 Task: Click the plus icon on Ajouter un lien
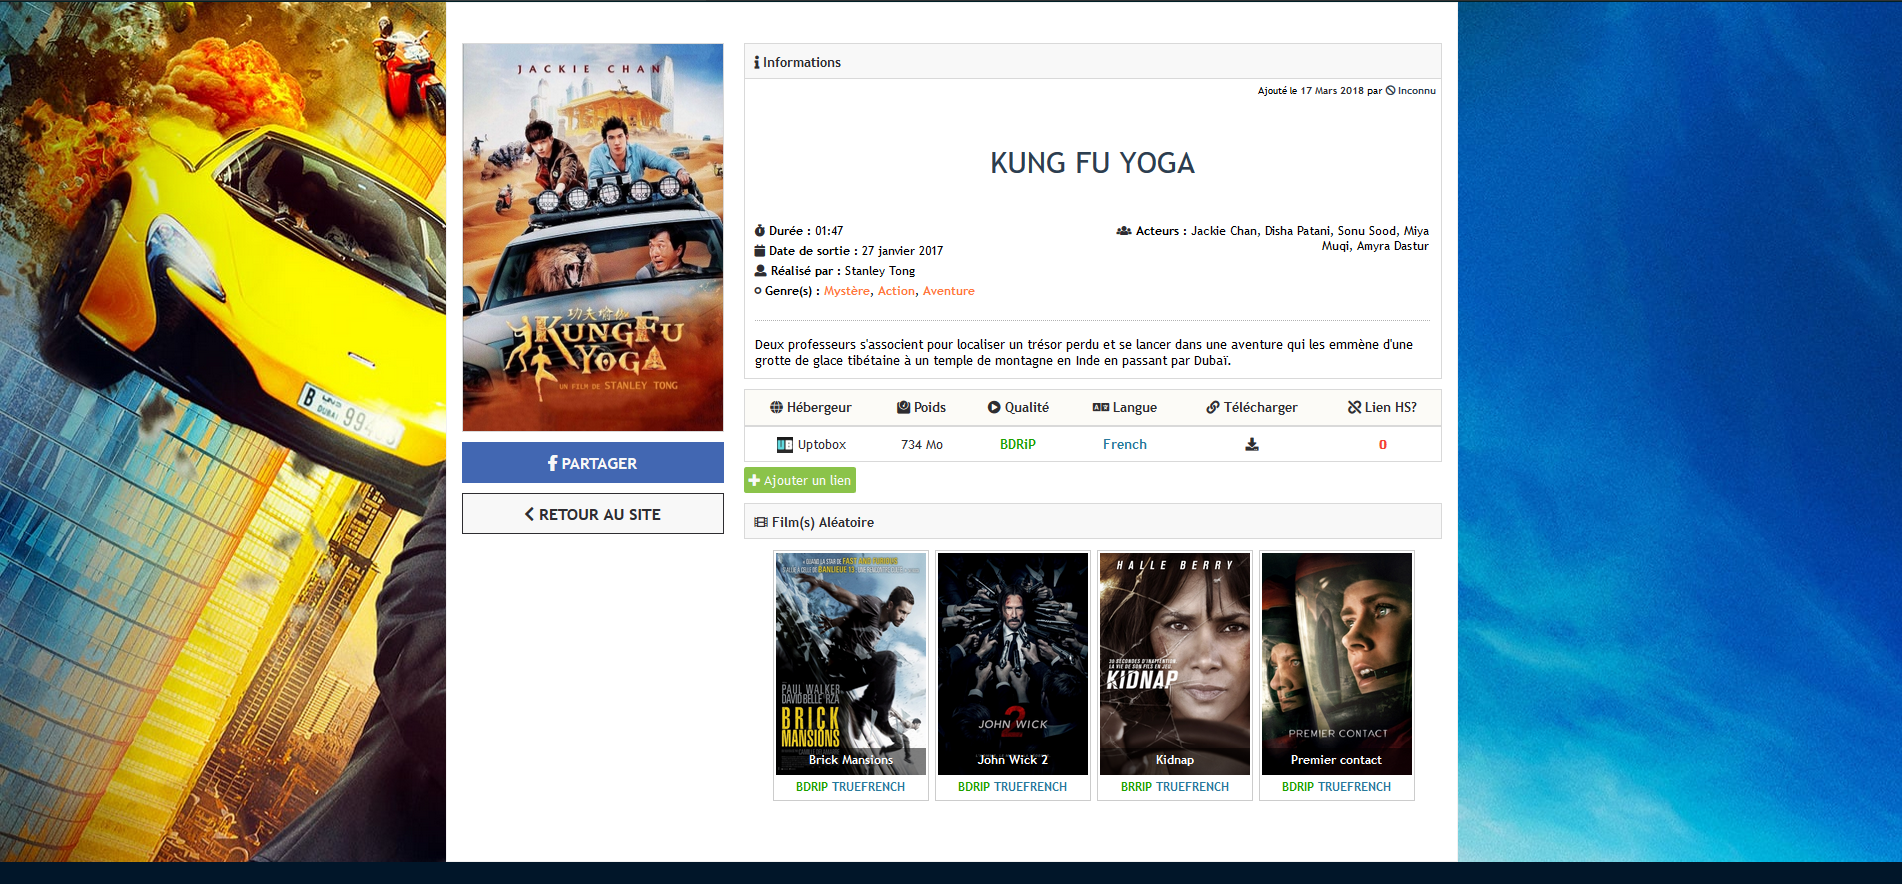pos(754,480)
